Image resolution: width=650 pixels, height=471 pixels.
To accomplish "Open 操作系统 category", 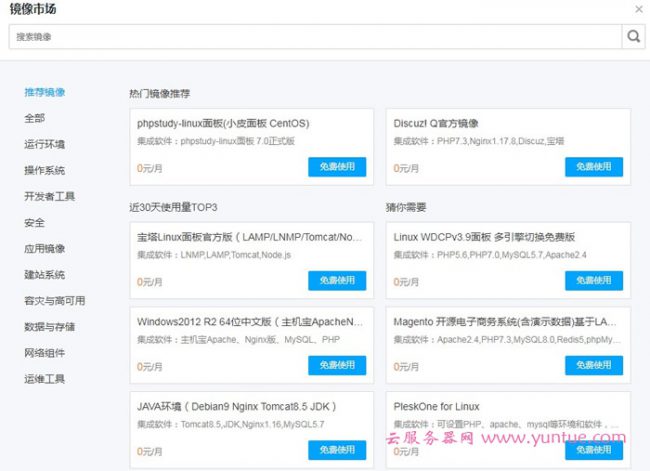I will pyautogui.click(x=44, y=170).
